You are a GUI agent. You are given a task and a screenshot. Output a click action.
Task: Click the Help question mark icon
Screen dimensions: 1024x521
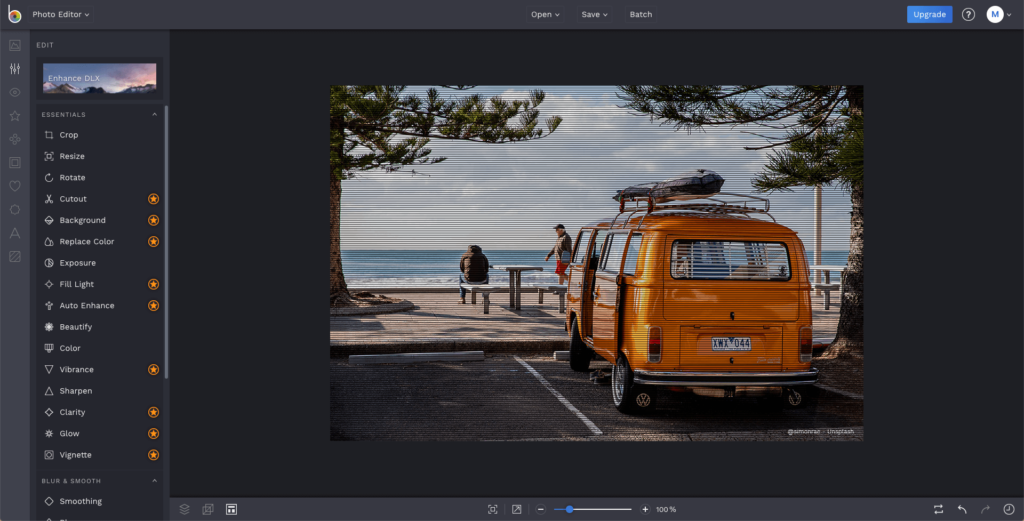pos(968,14)
